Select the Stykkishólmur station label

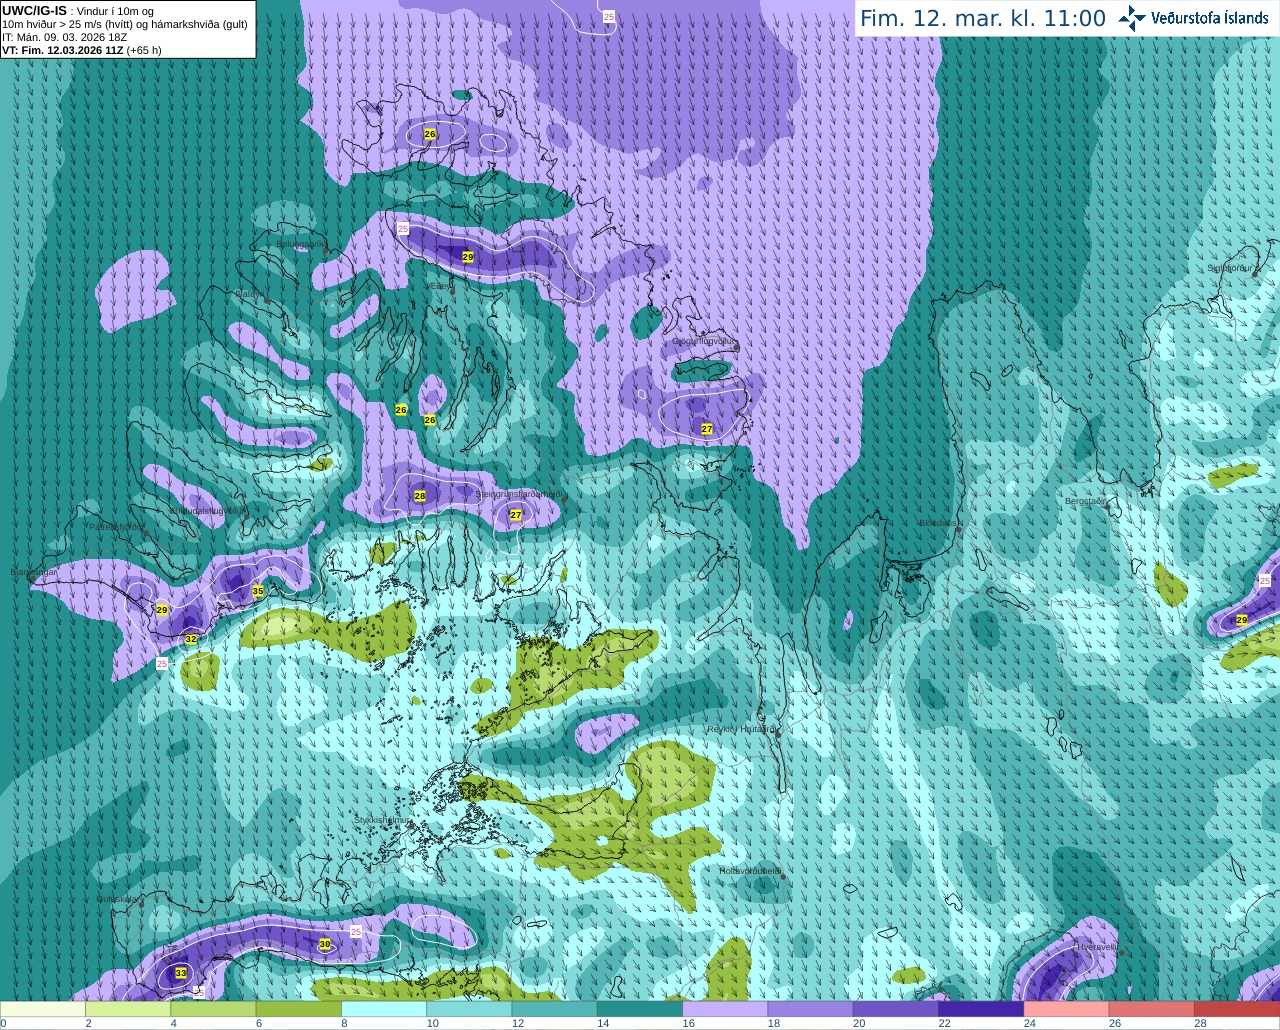381,820
